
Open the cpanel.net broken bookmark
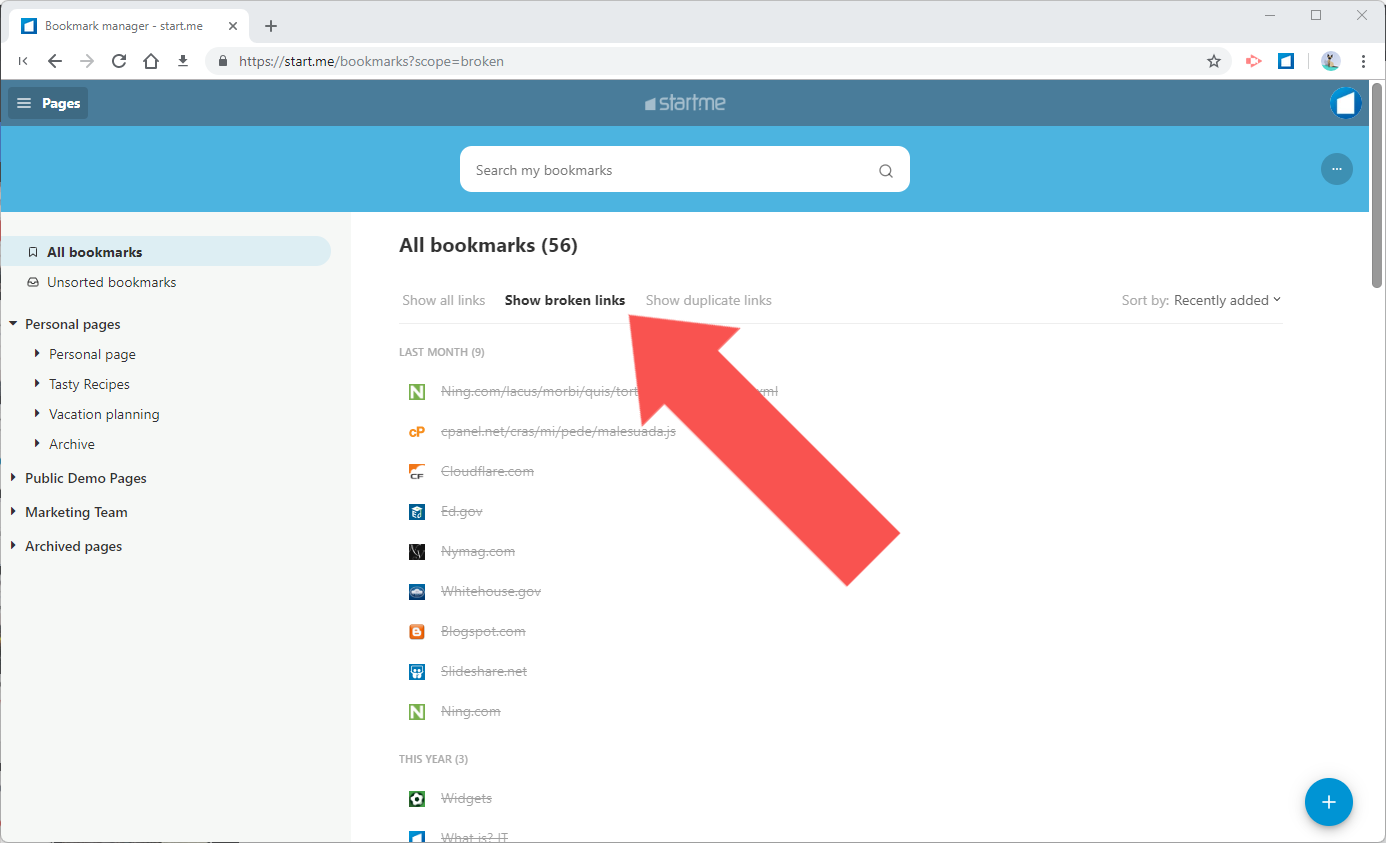click(558, 431)
